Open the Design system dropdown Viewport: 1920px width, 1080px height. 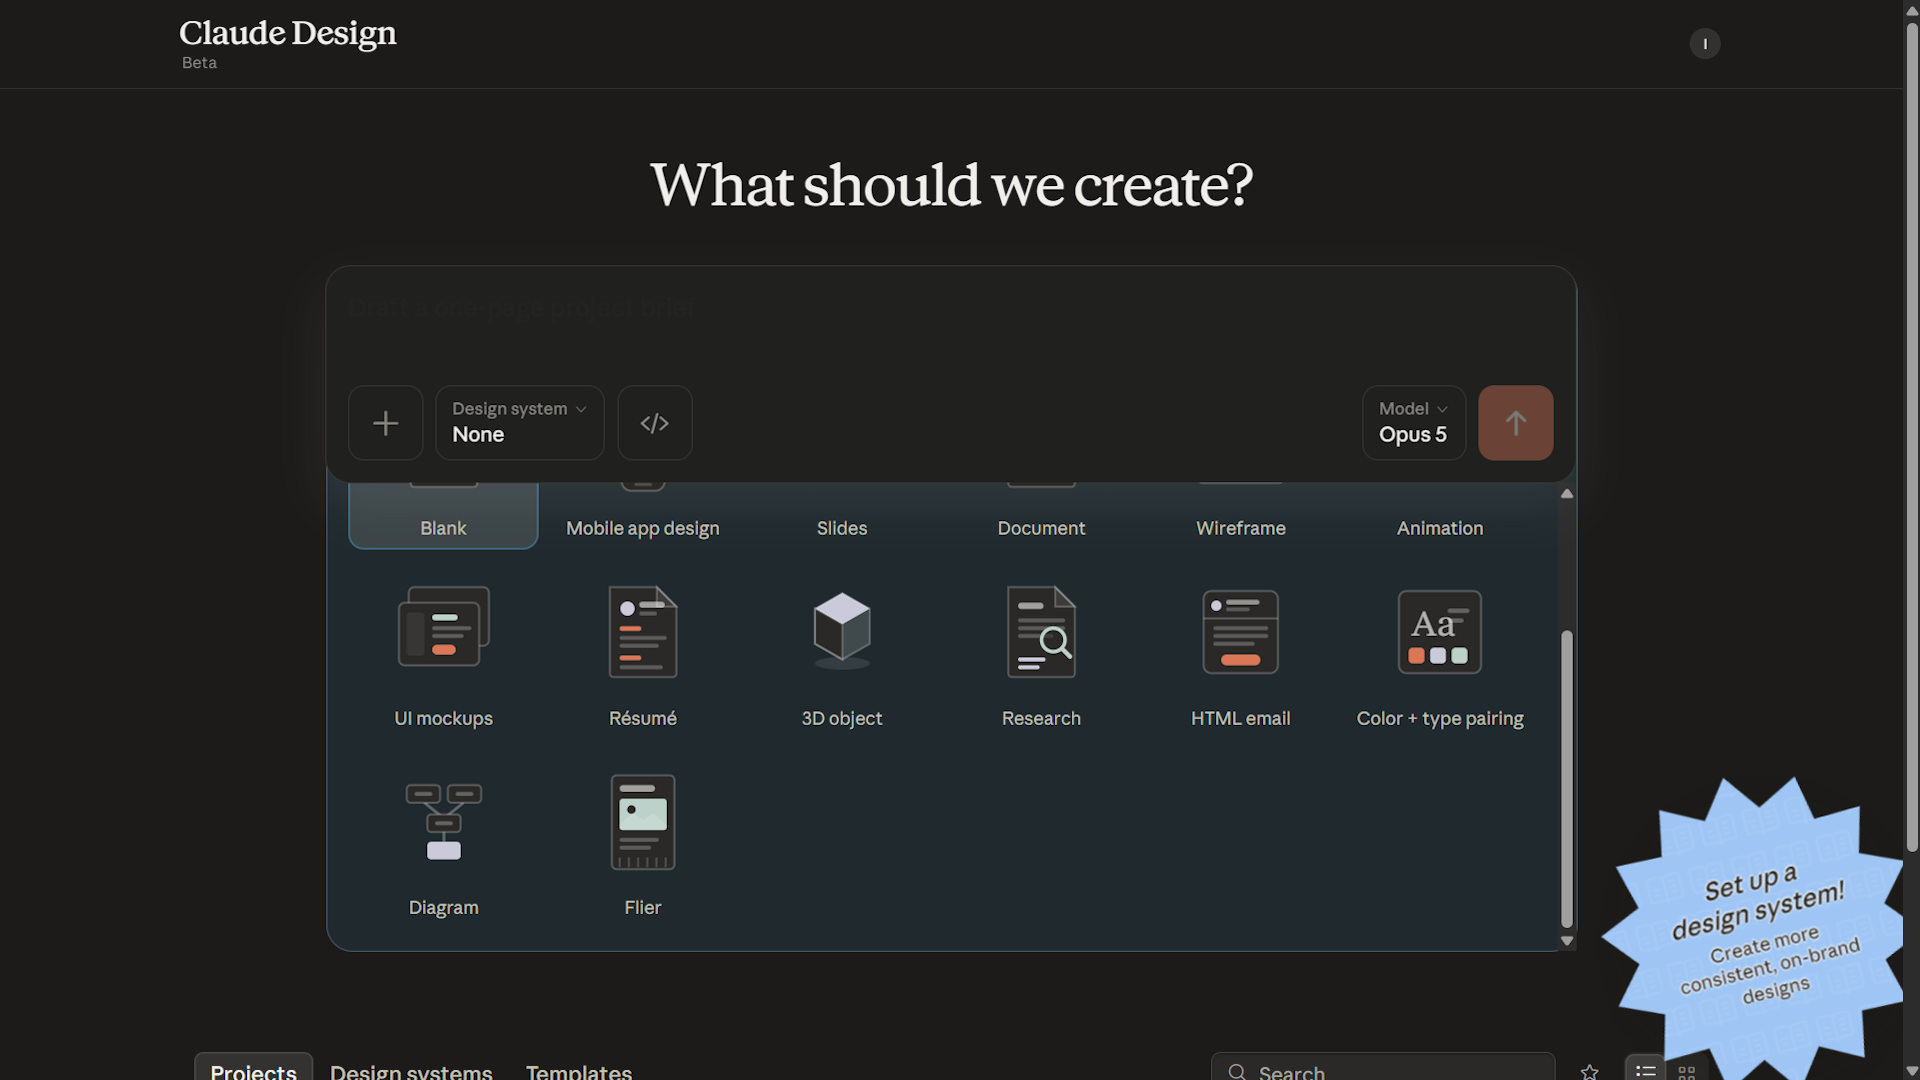coord(519,423)
